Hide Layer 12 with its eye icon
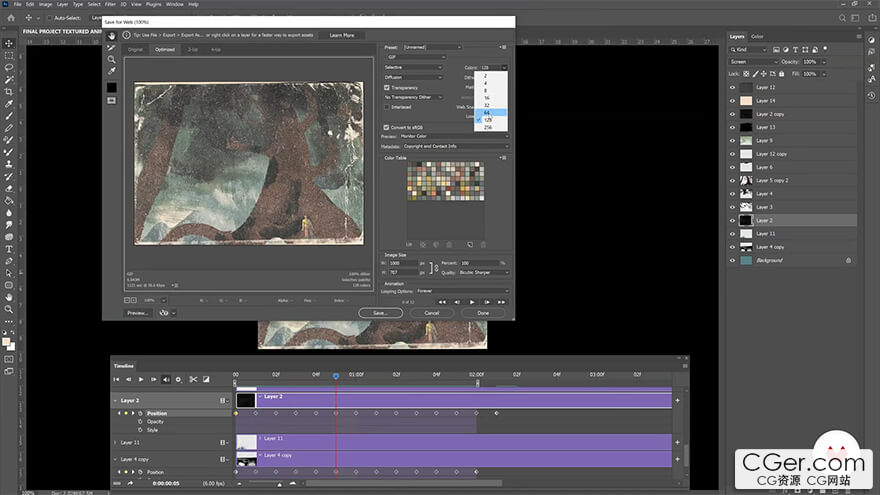This screenshot has width=880, height=495. click(x=732, y=87)
